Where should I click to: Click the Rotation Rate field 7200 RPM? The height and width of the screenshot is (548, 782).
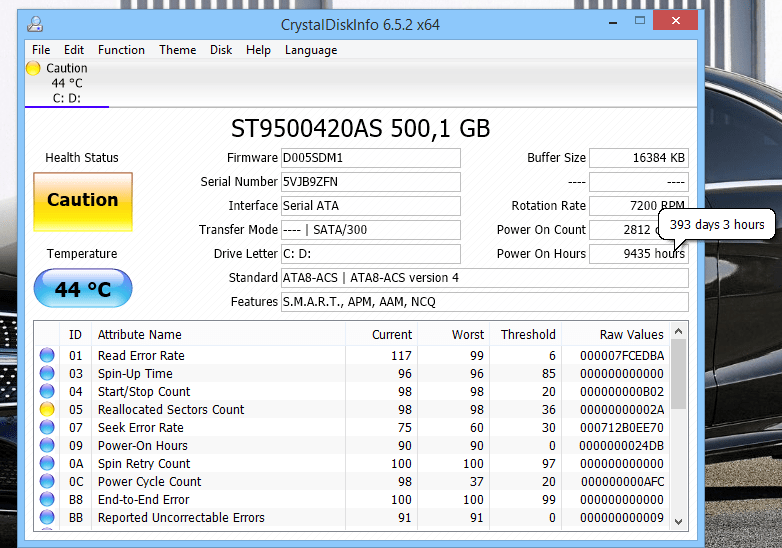pos(639,206)
